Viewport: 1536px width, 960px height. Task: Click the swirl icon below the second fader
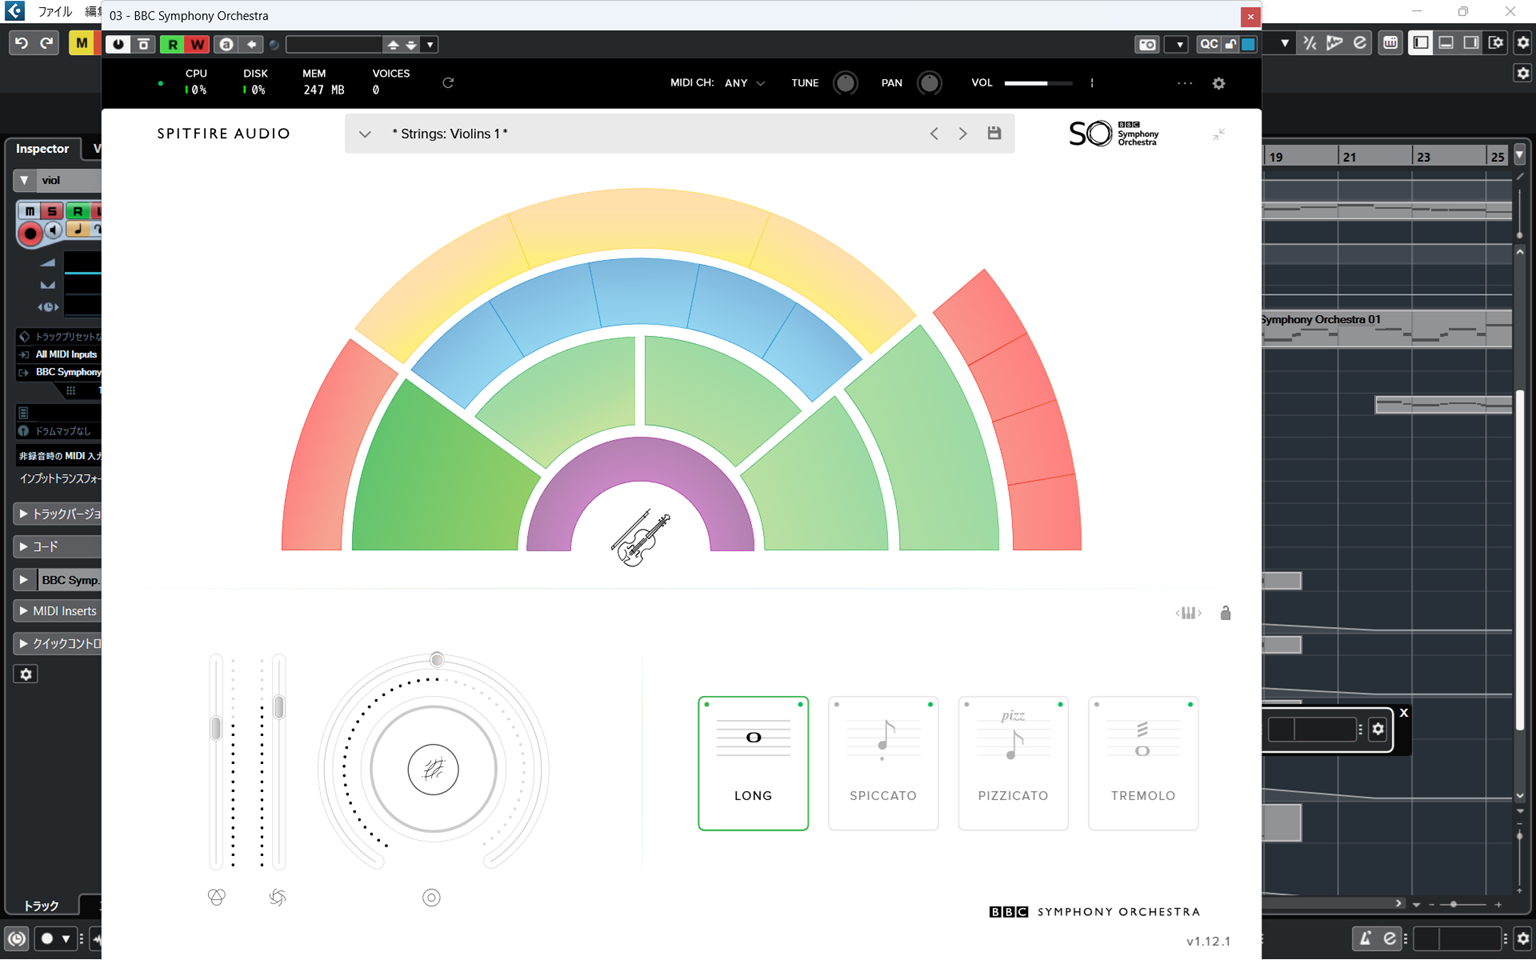click(277, 897)
